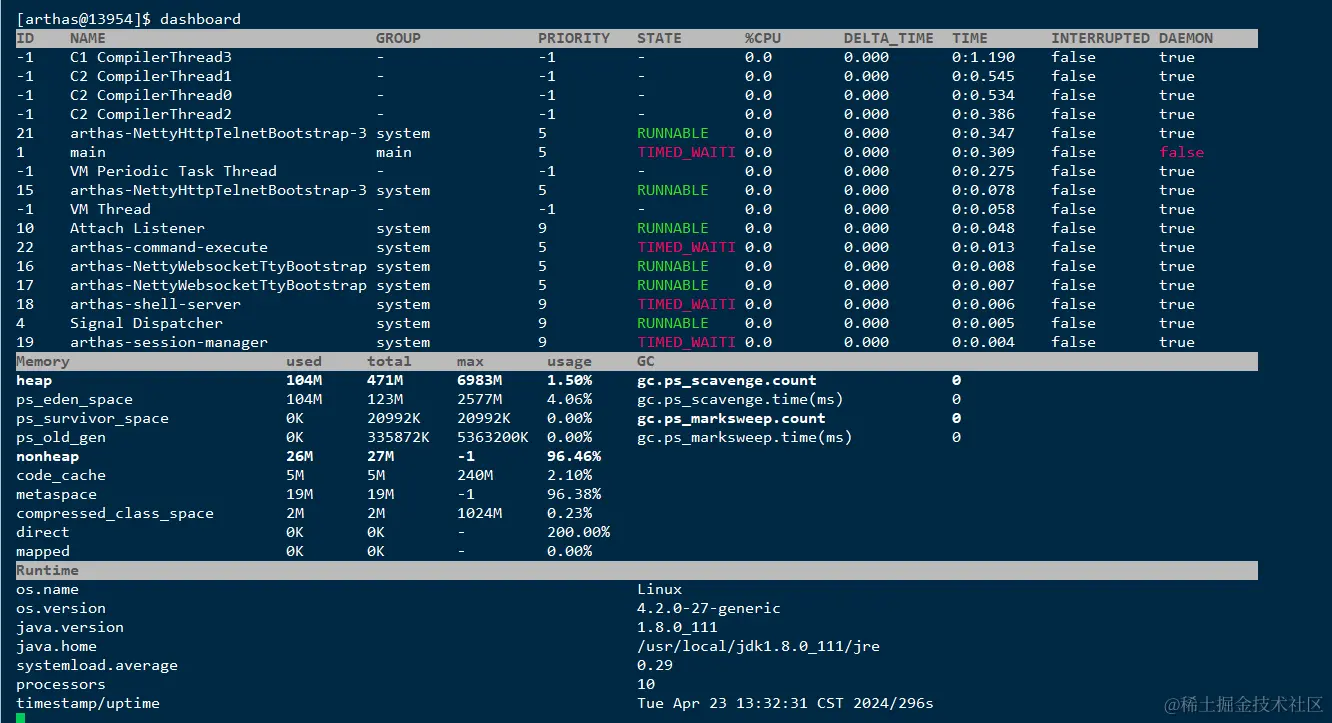Click "gc.ps_marksweep.time(ms)" label
This screenshot has height=723, width=1332.
745,437
